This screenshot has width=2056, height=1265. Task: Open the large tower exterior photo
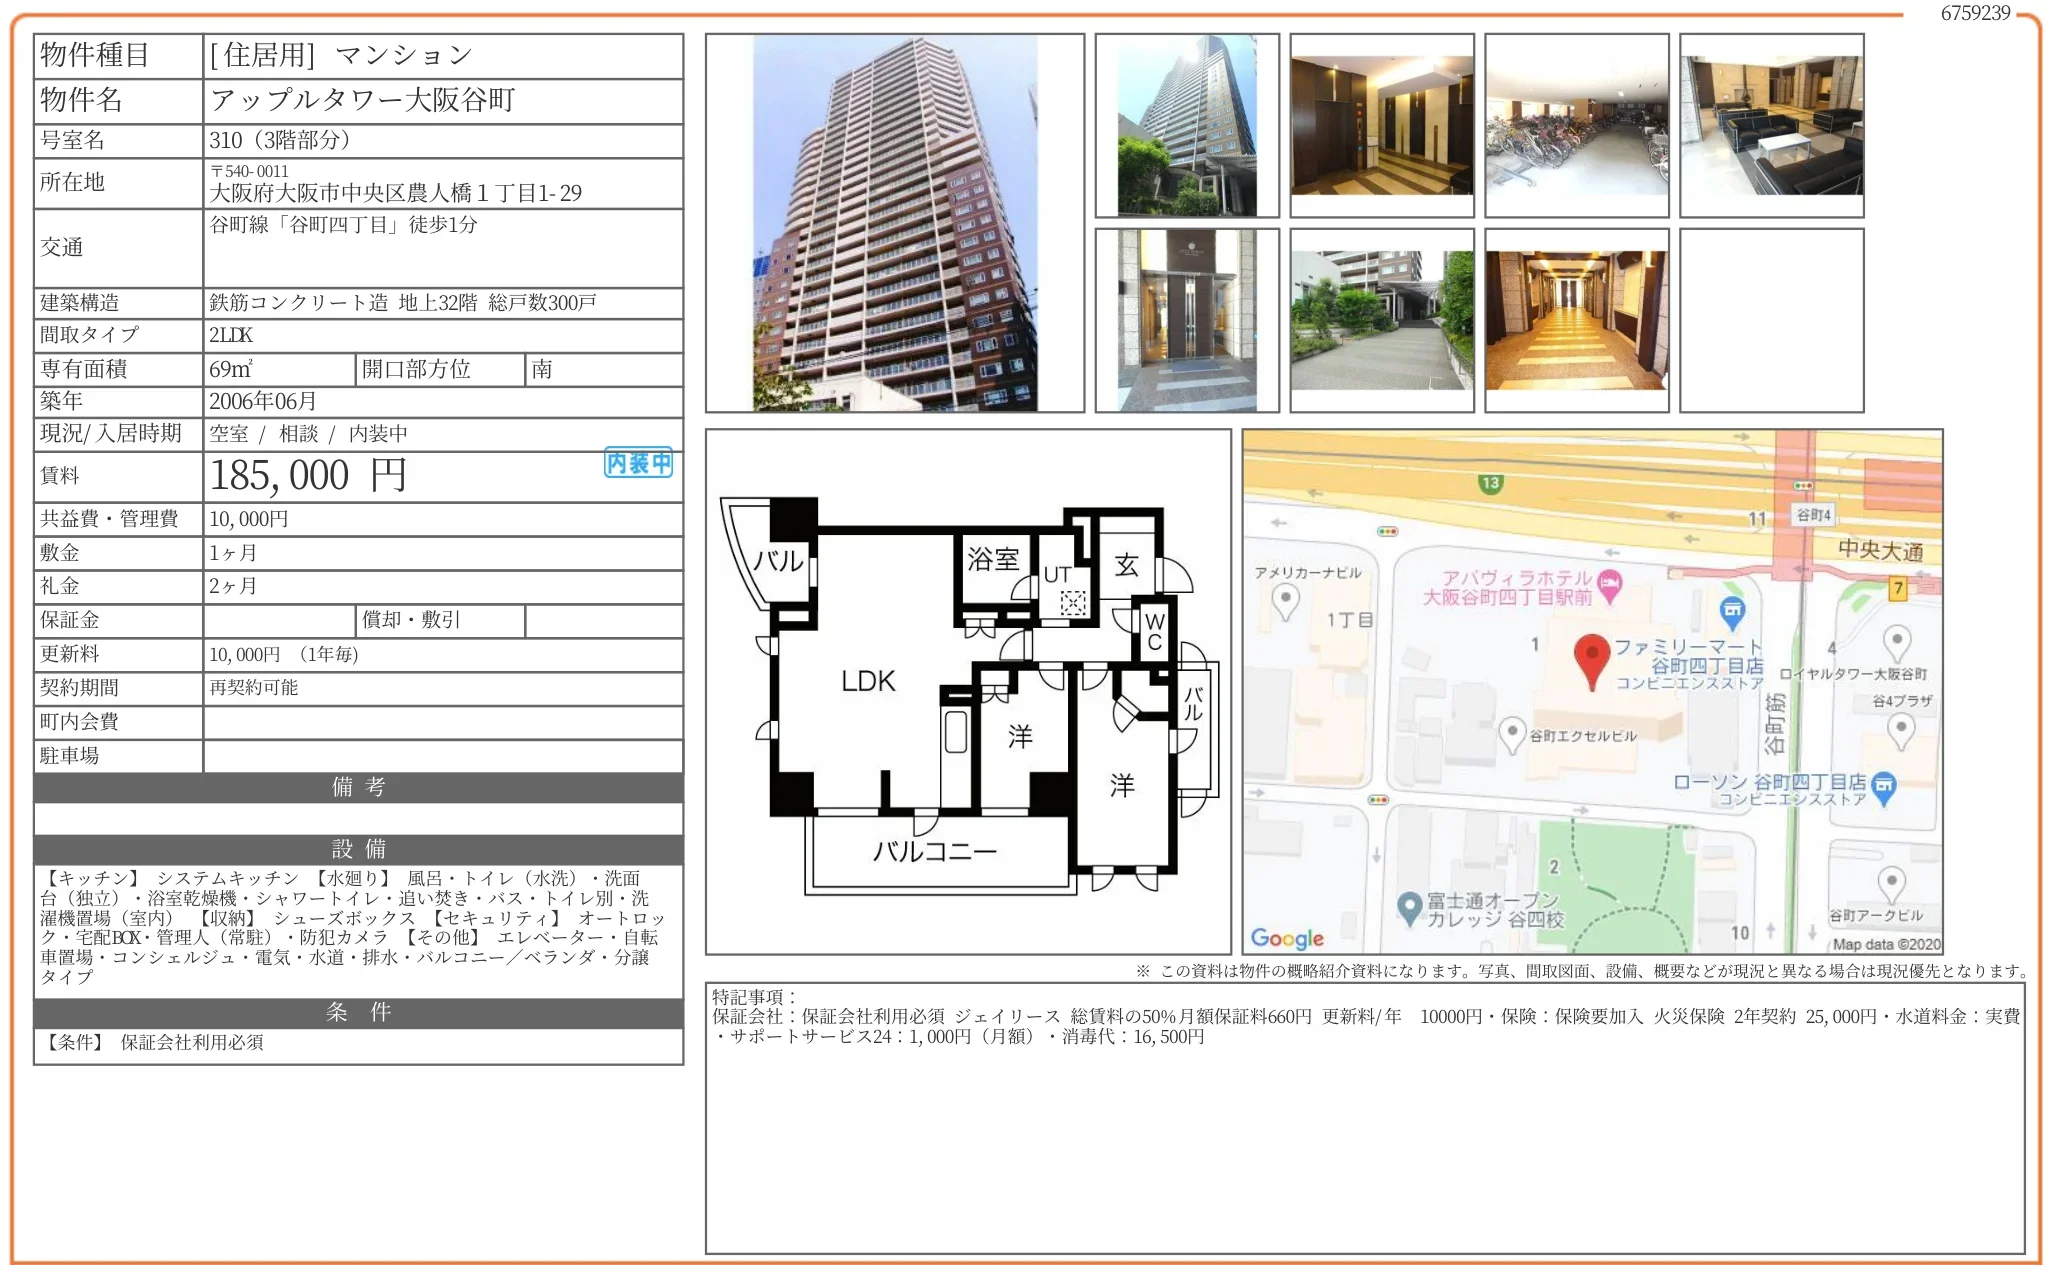pos(894,223)
